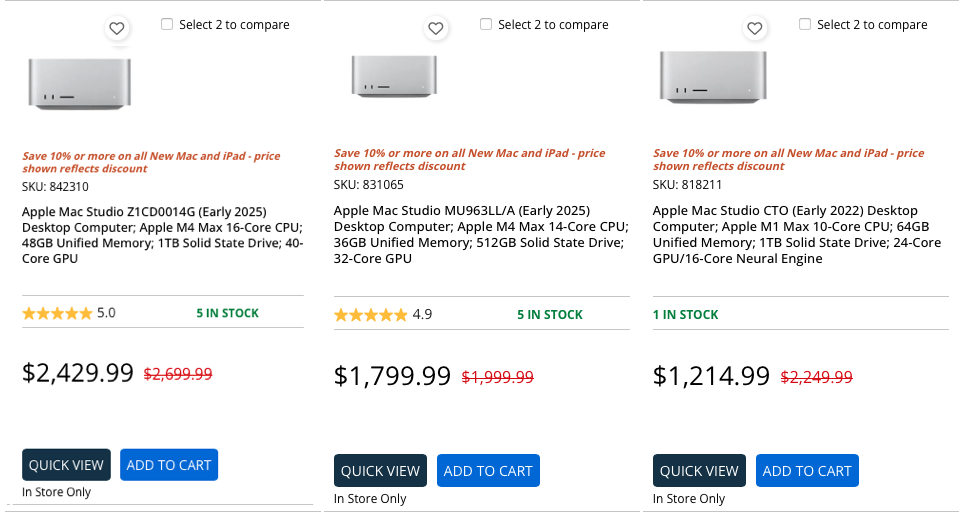The width and height of the screenshot is (970, 513).
Task: Open Apple Mac Studio CTO Early 2022 link
Action: pyautogui.click(x=797, y=235)
